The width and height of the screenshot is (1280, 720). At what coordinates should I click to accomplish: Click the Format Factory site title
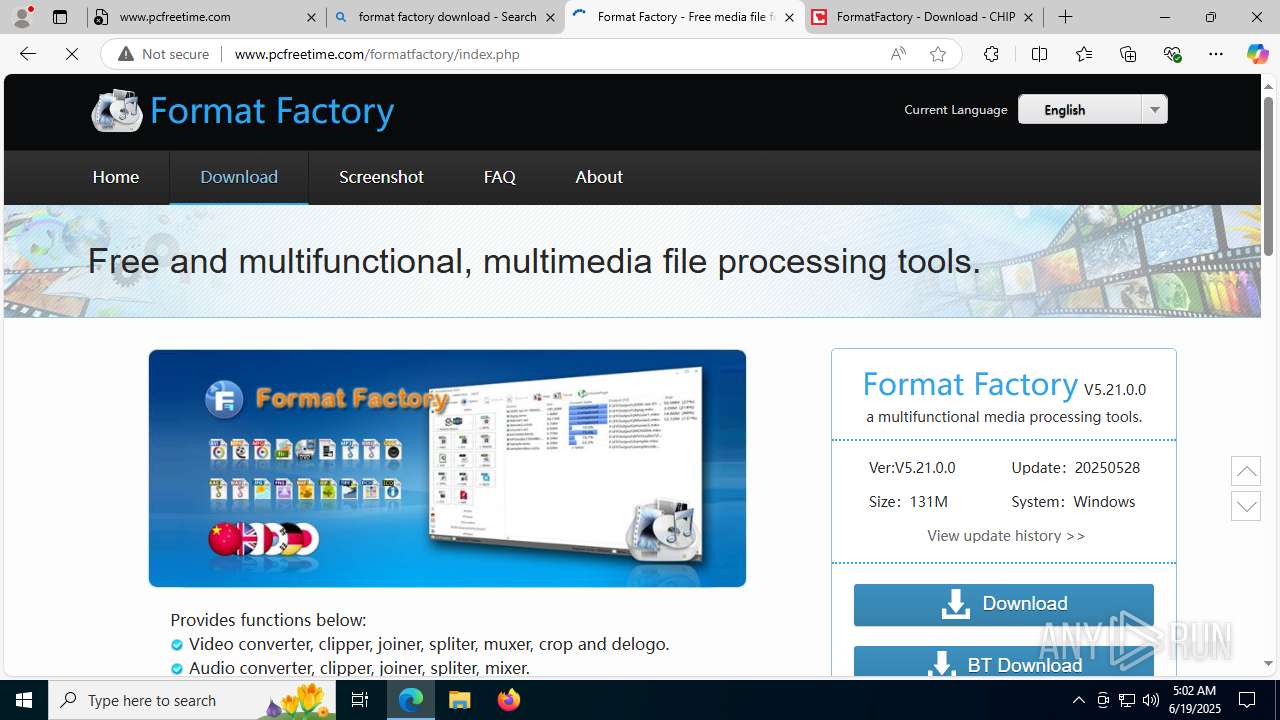[272, 111]
